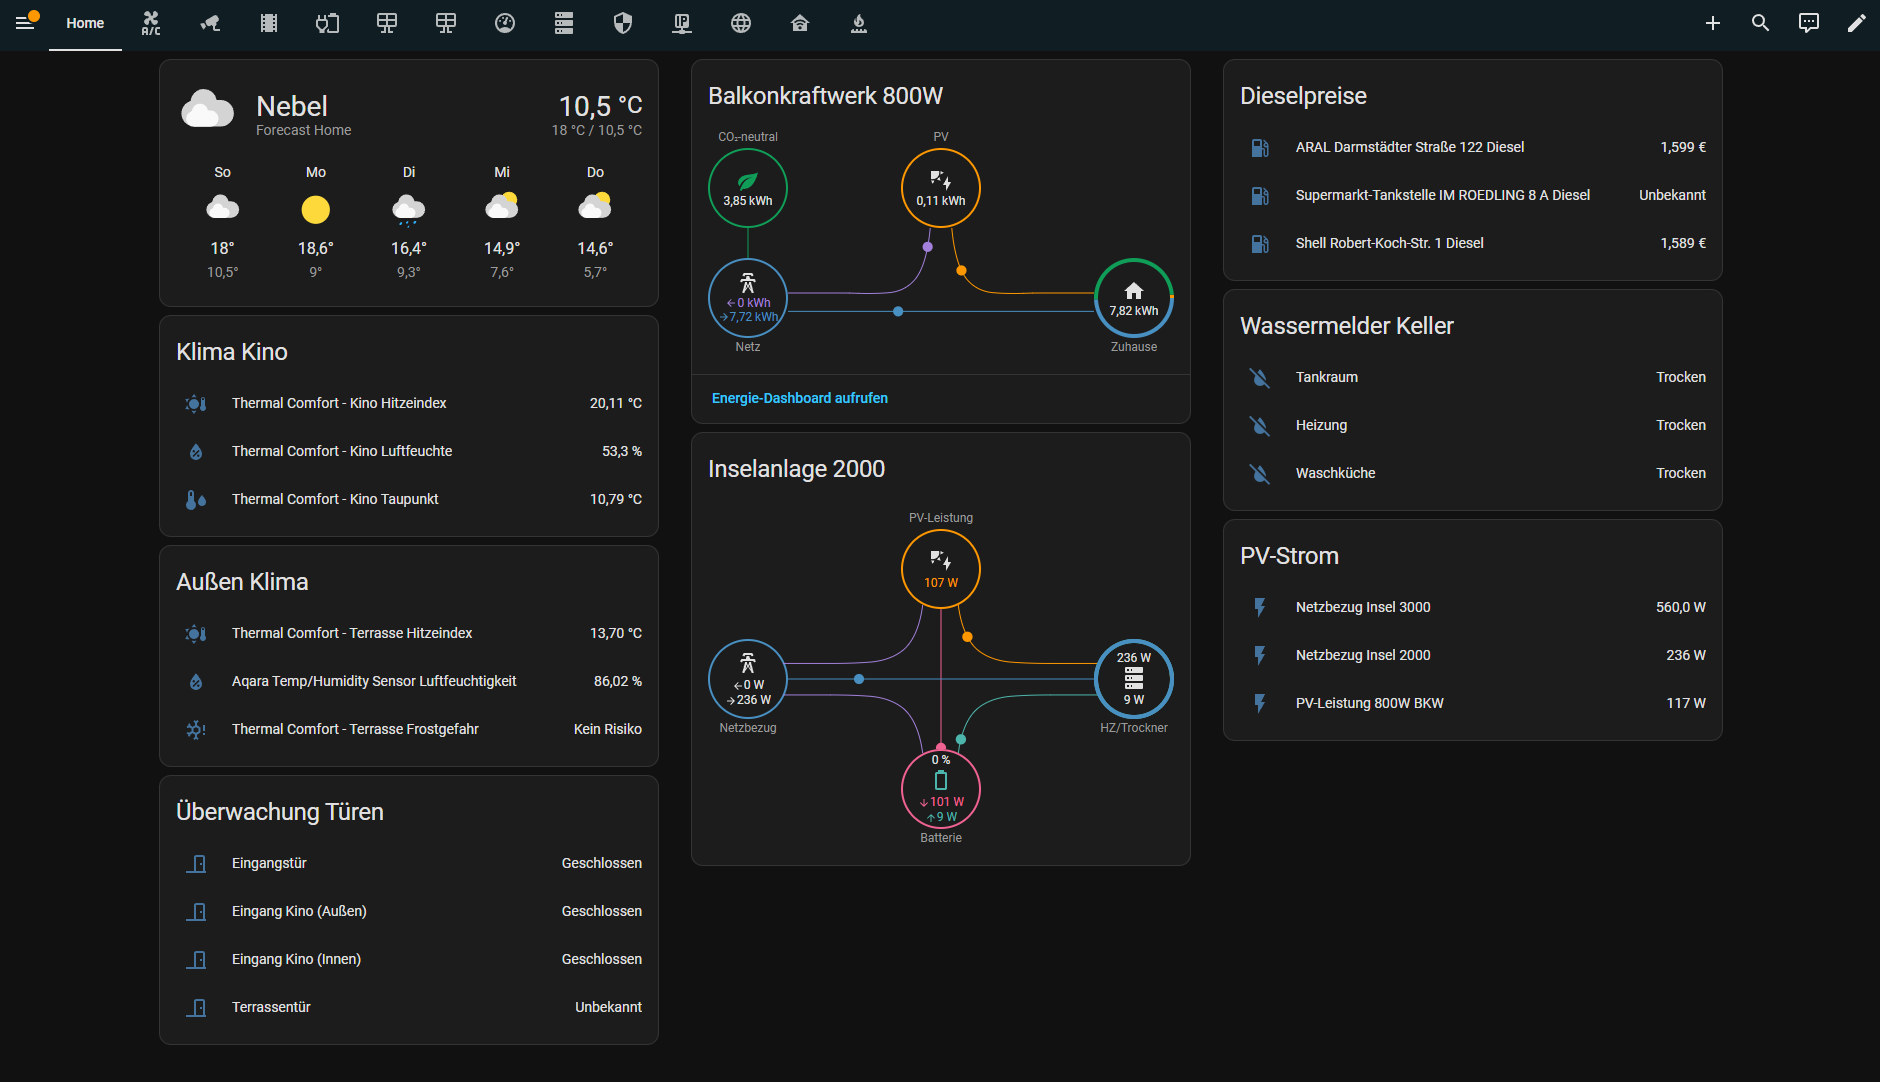Screen dimensions: 1880x1082
Task: Open the EV charging plug tab
Action: click(328, 23)
